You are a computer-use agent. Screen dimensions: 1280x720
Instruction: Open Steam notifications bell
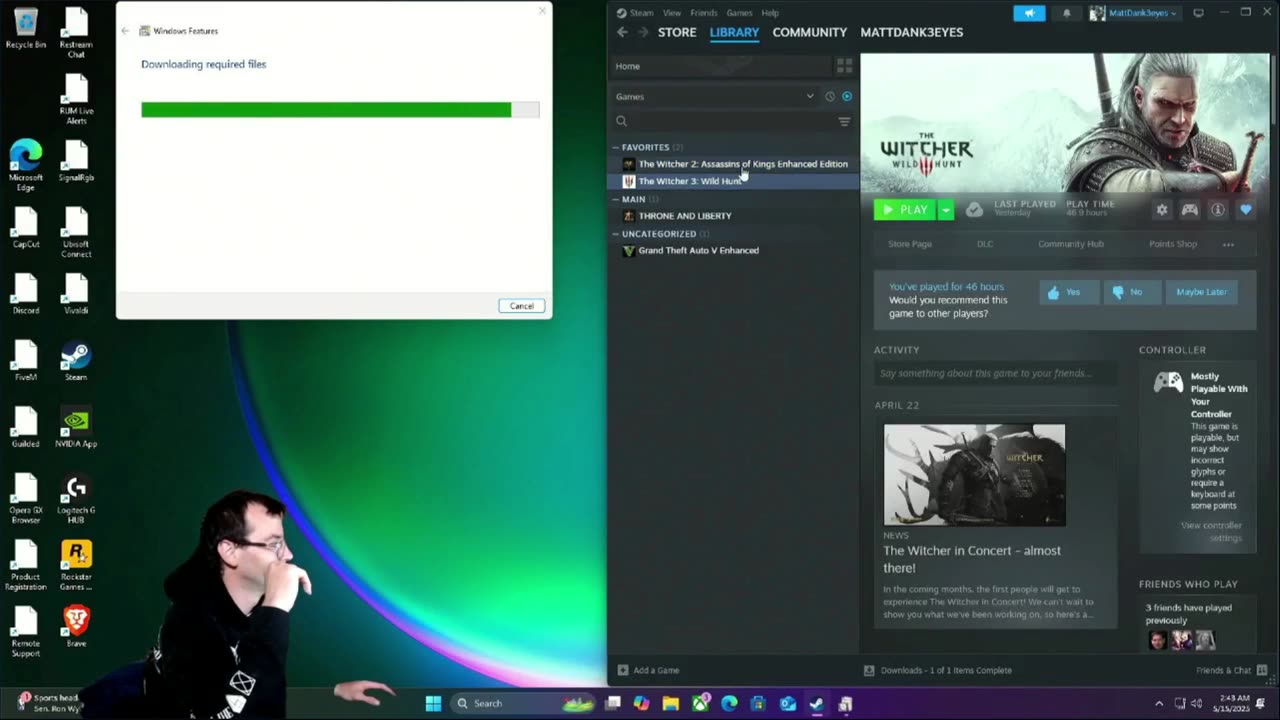[x=1066, y=13]
